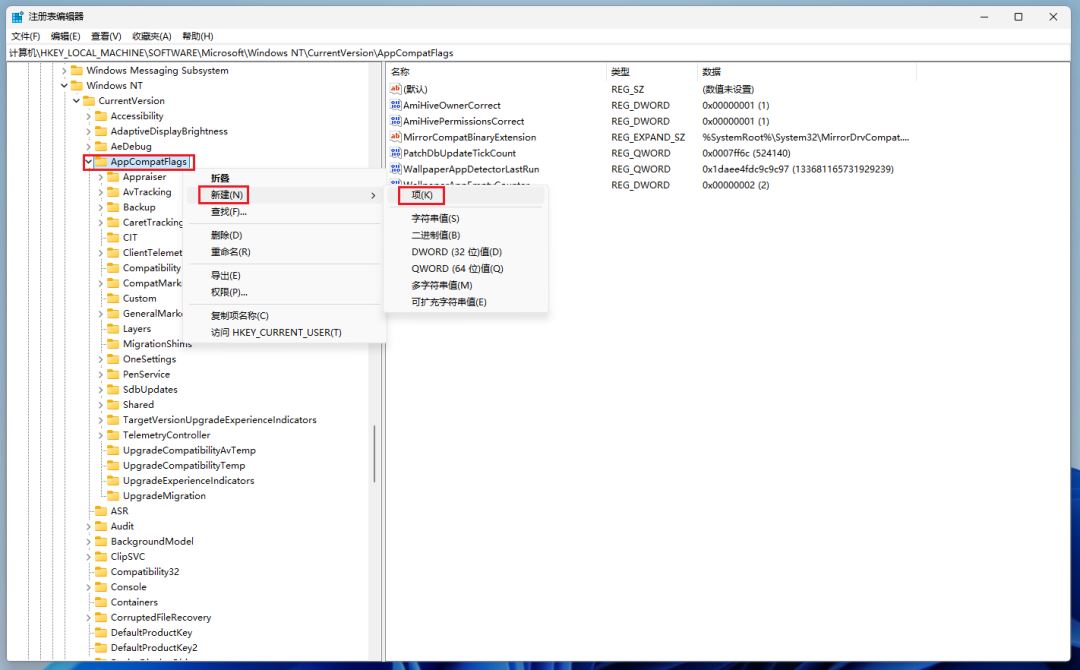Image resolution: width=1080 pixels, height=670 pixels.
Task: Click the AmiHiveOwnerCorrect DWORD value icon
Action: 395,105
